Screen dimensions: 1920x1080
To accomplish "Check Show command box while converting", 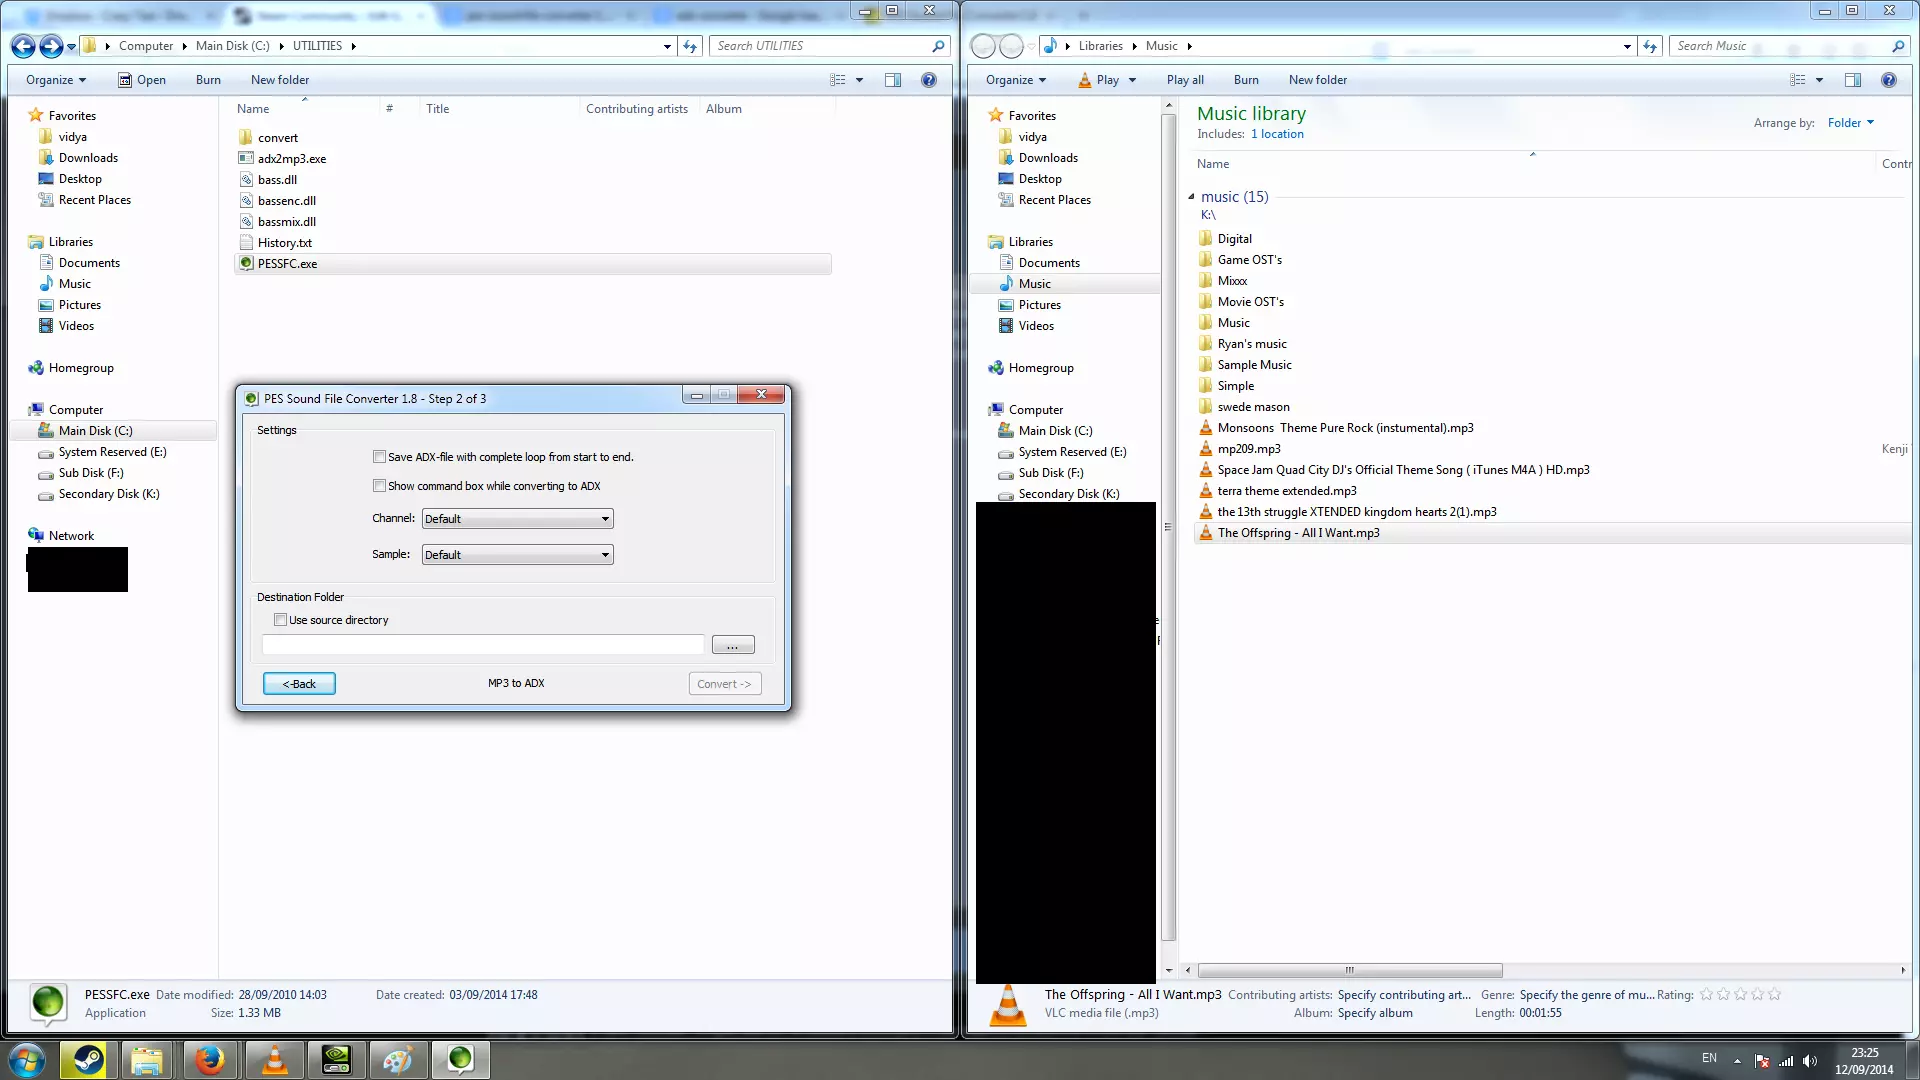I will pyautogui.click(x=380, y=486).
